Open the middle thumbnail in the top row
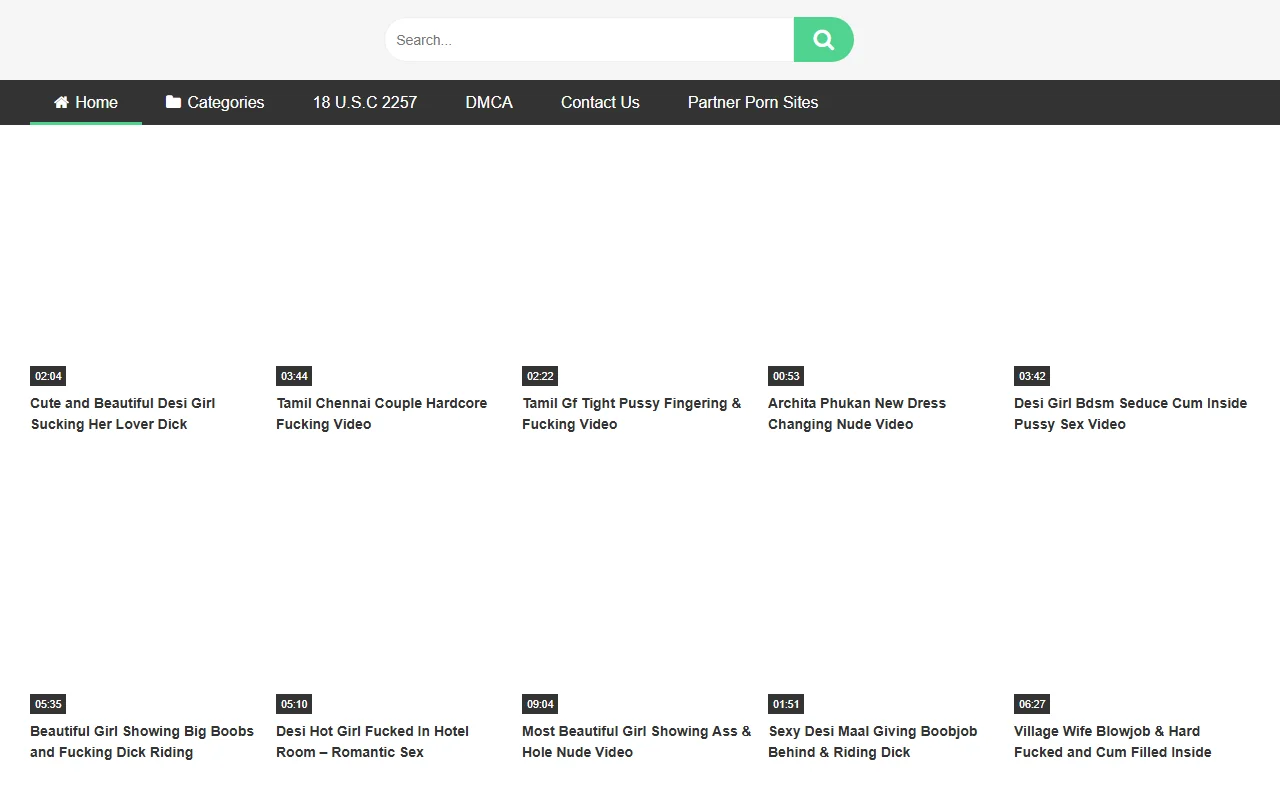This screenshot has width=1280, height=800. pos(632,260)
